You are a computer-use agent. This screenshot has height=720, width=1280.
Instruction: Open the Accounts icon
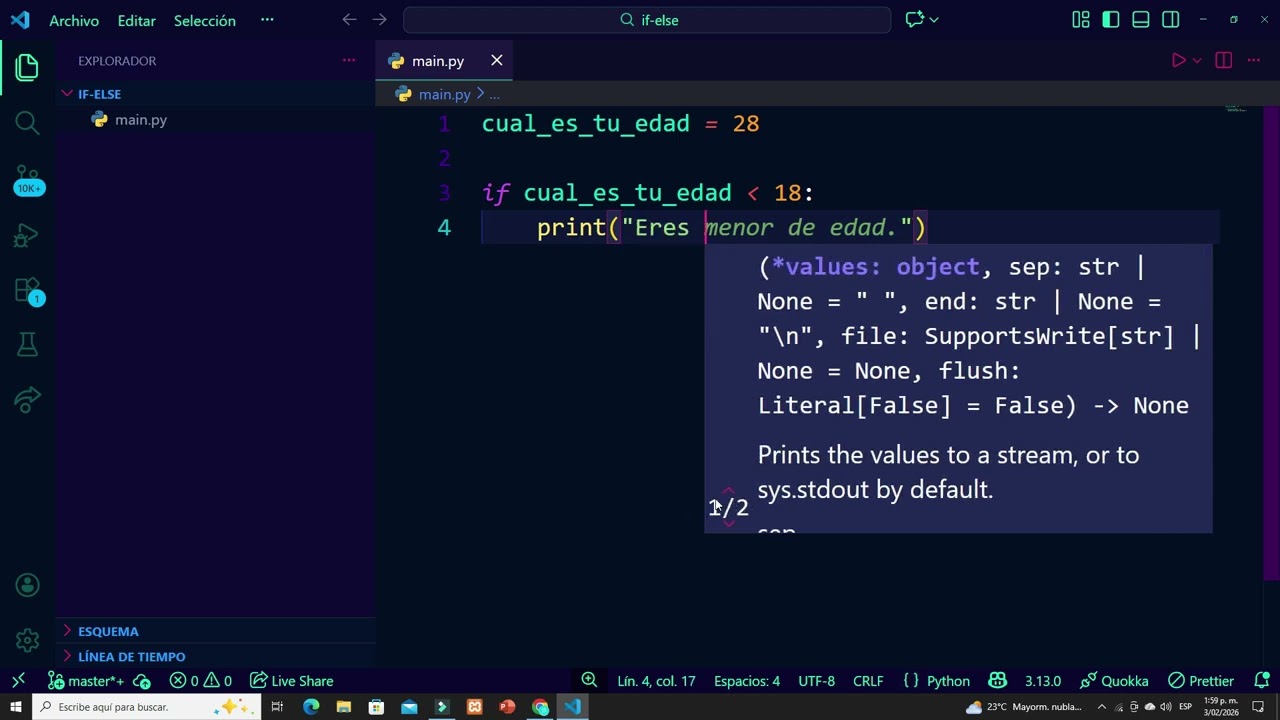pyautogui.click(x=27, y=585)
